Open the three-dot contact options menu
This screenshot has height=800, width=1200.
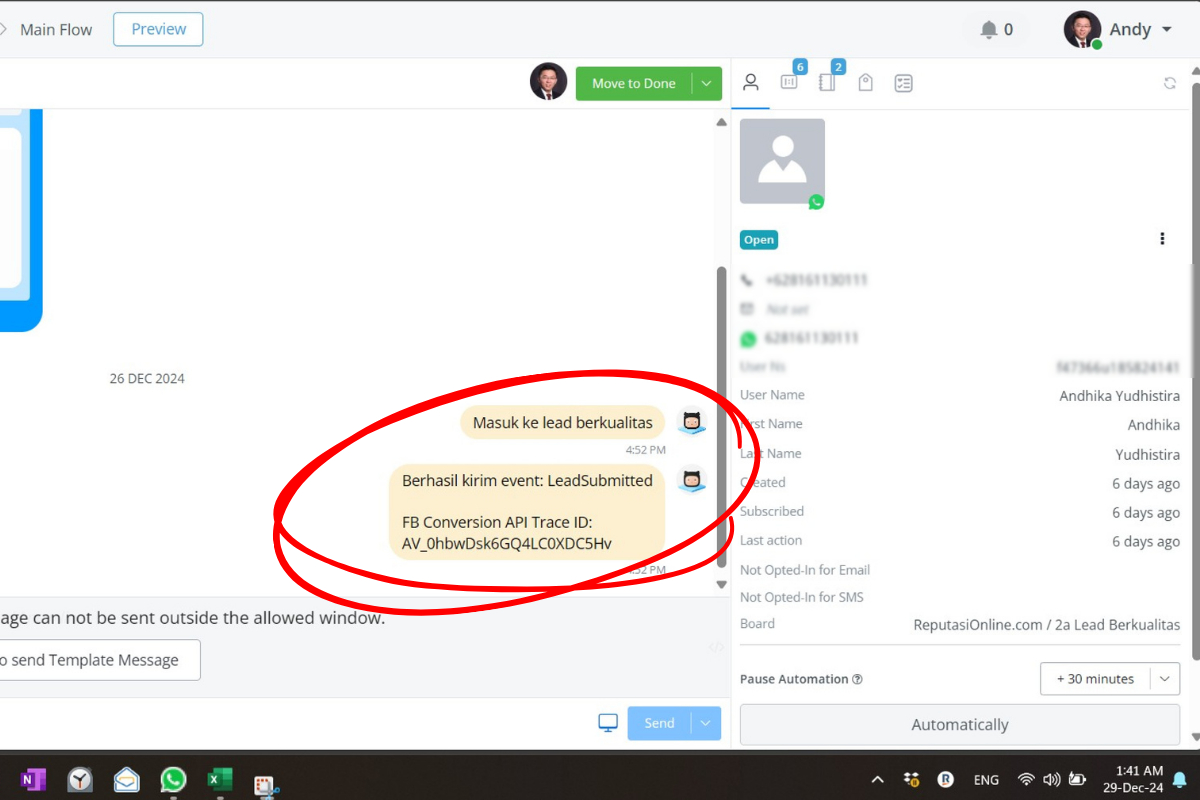pyautogui.click(x=1162, y=239)
